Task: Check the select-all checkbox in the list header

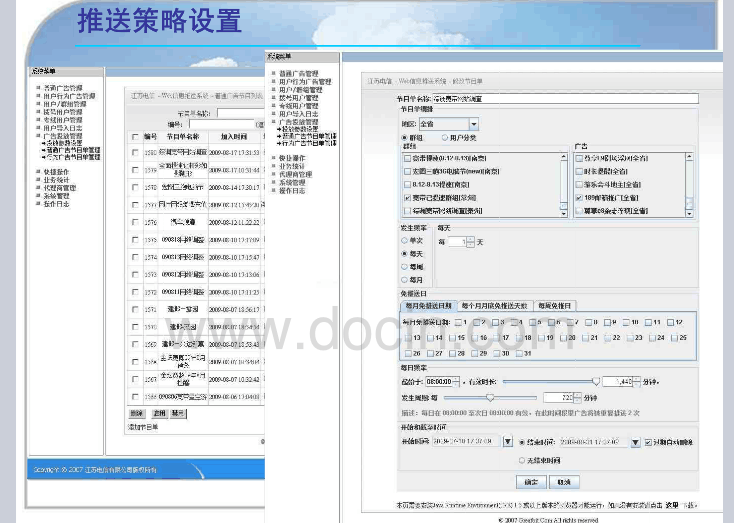Action: [135, 137]
